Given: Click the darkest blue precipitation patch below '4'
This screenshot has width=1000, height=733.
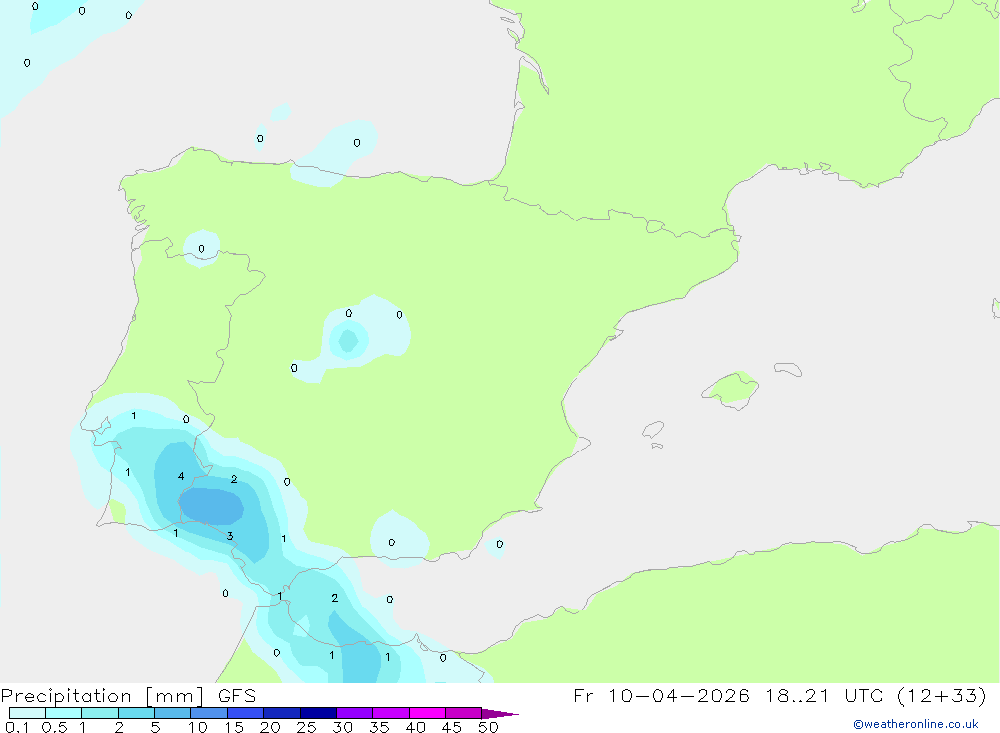Looking at the screenshot, I should (211, 507).
